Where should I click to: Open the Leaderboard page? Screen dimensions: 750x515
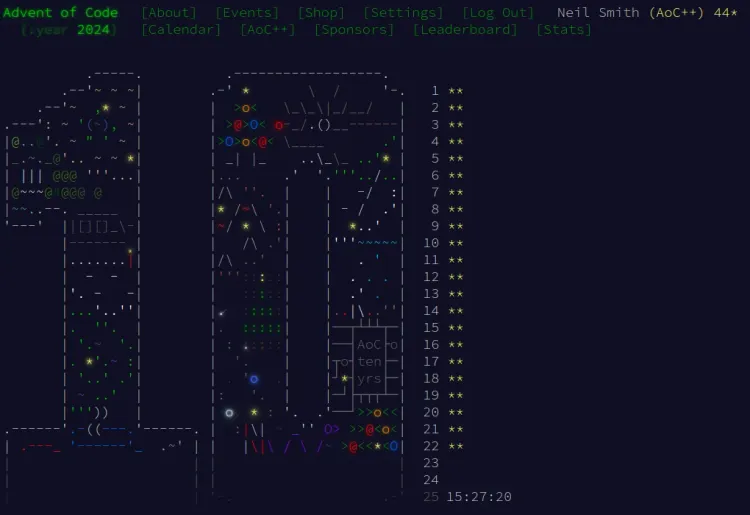(465, 30)
